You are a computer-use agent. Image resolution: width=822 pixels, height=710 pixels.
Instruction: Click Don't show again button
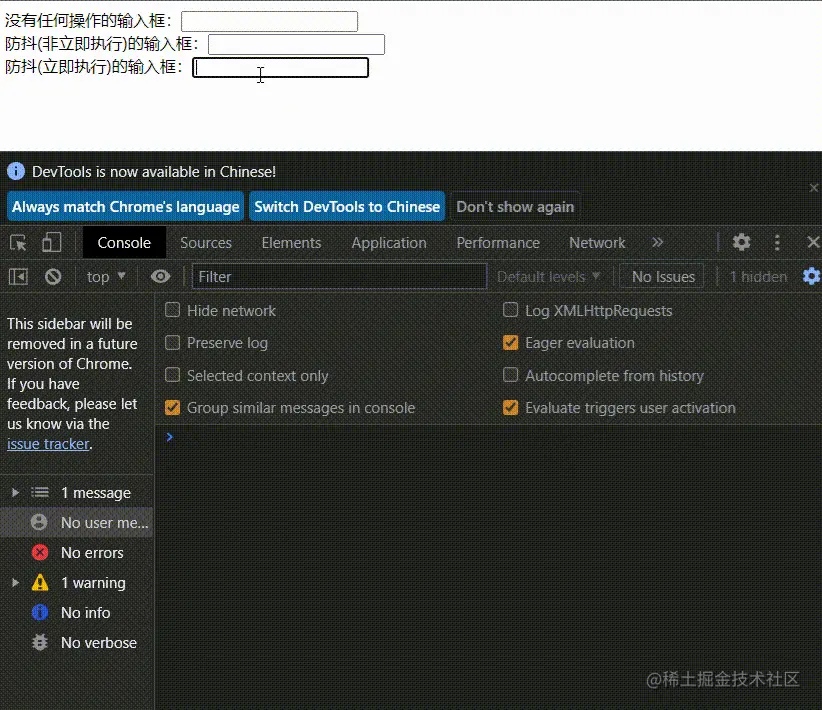[x=515, y=207]
